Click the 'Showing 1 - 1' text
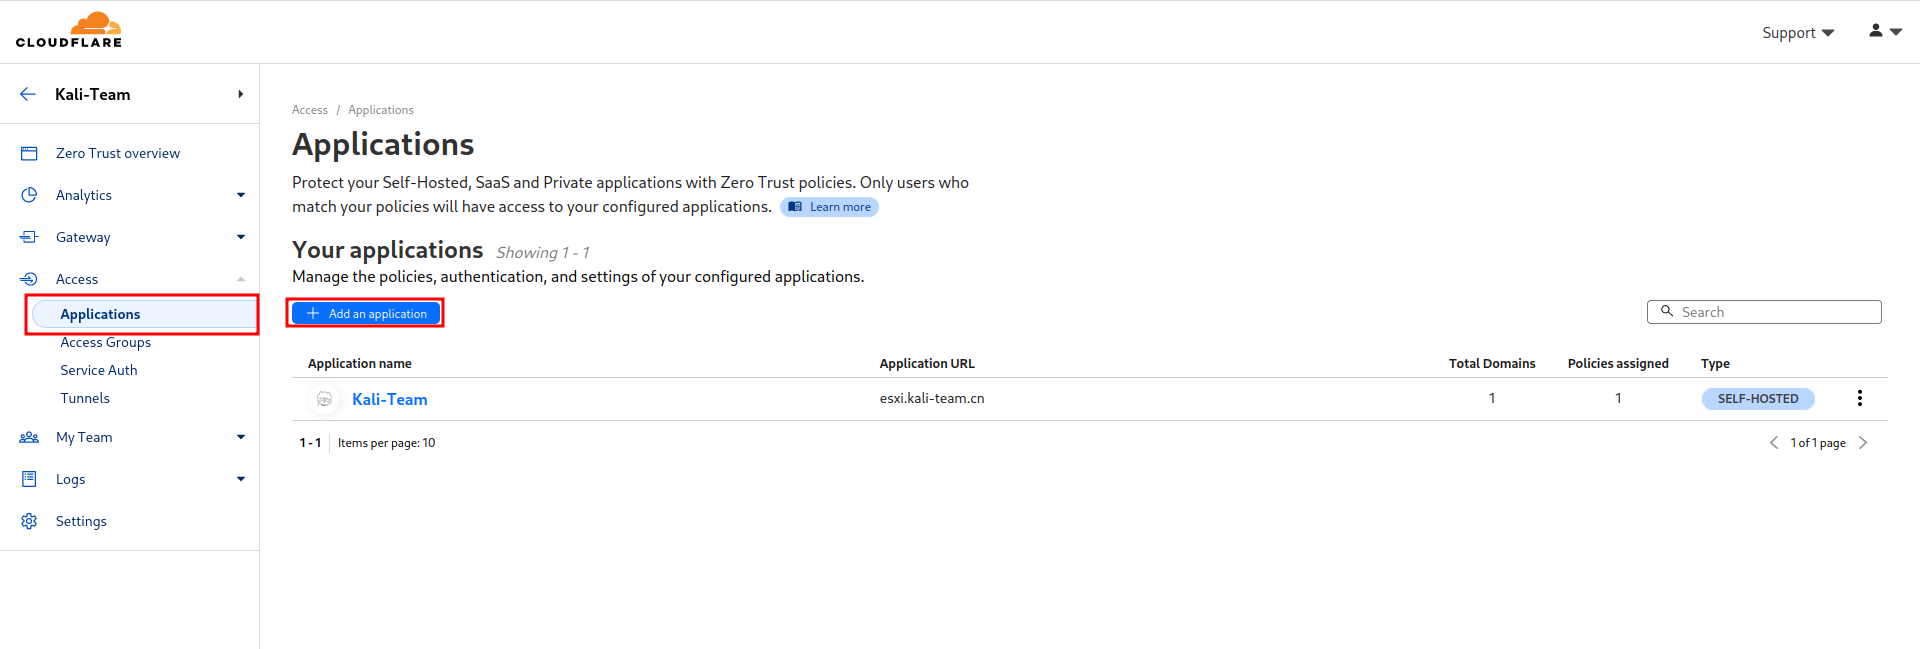Viewport: 1920px width, 649px height. click(x=543, y=252)
